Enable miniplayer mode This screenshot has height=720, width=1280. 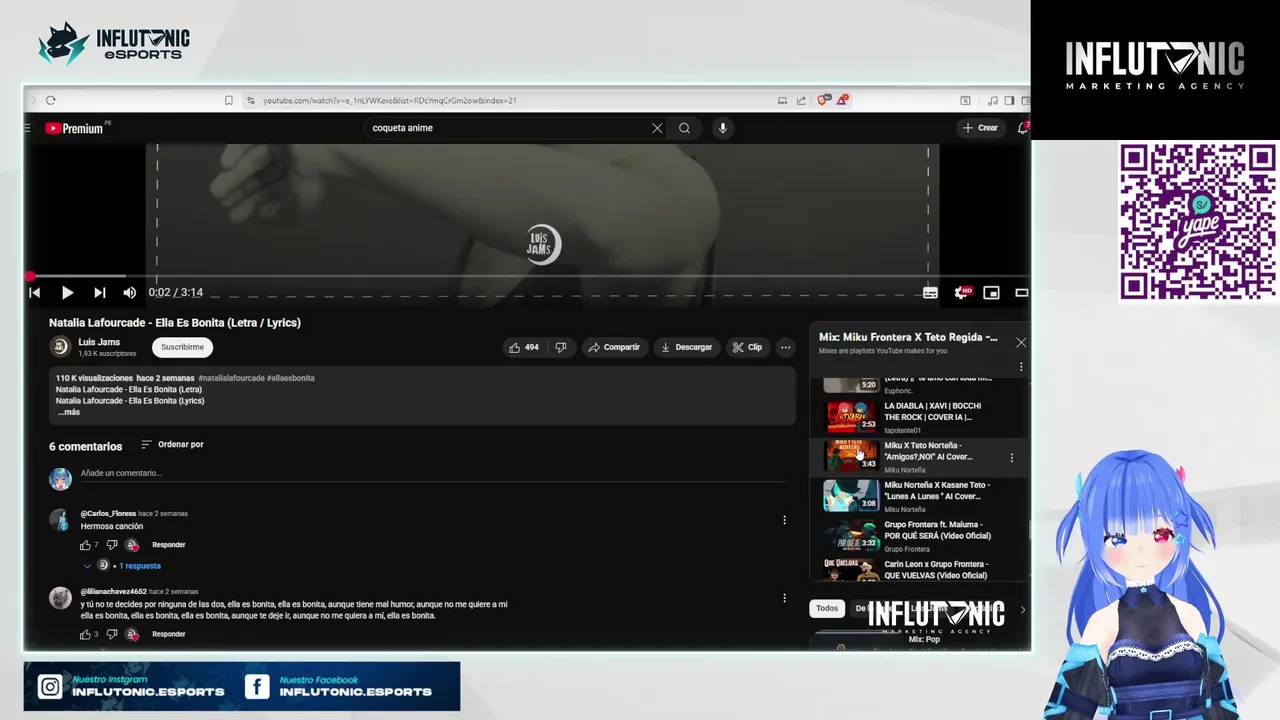click(x=991, y=293)
